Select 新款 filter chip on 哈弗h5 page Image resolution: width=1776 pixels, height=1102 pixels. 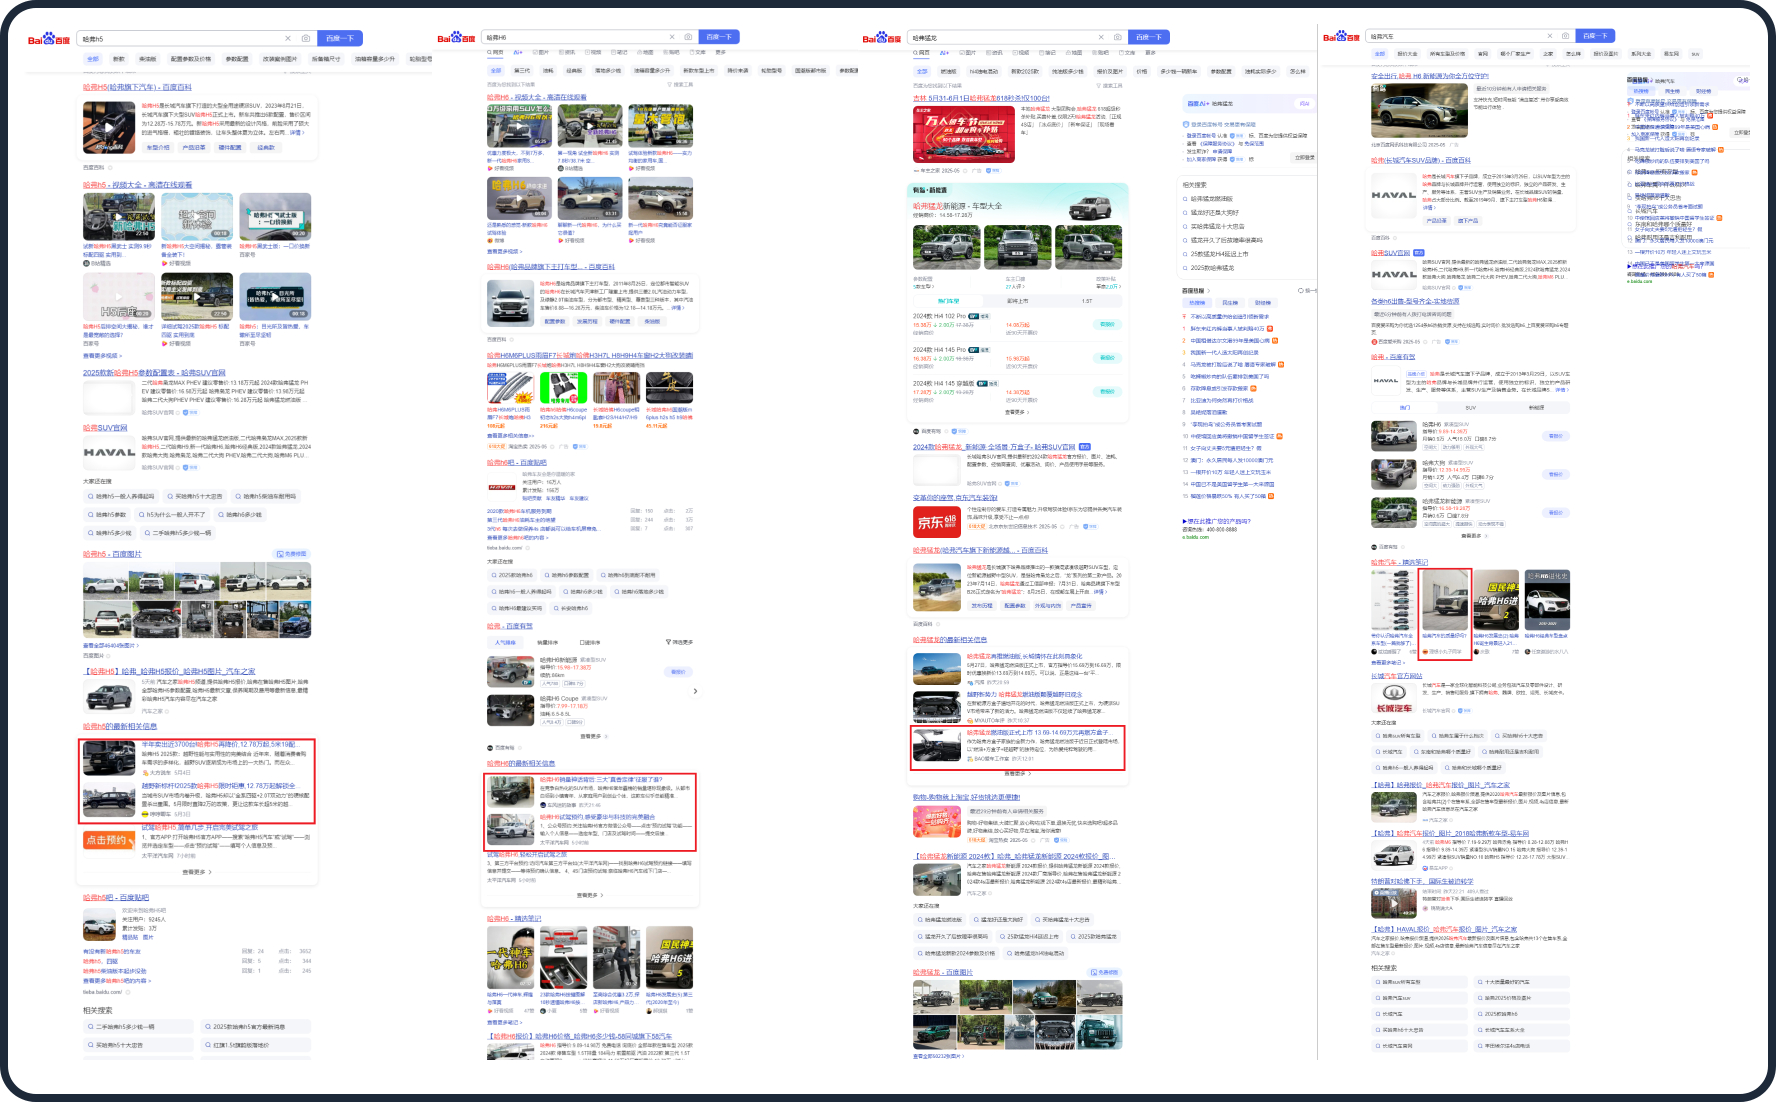[119, 59]
